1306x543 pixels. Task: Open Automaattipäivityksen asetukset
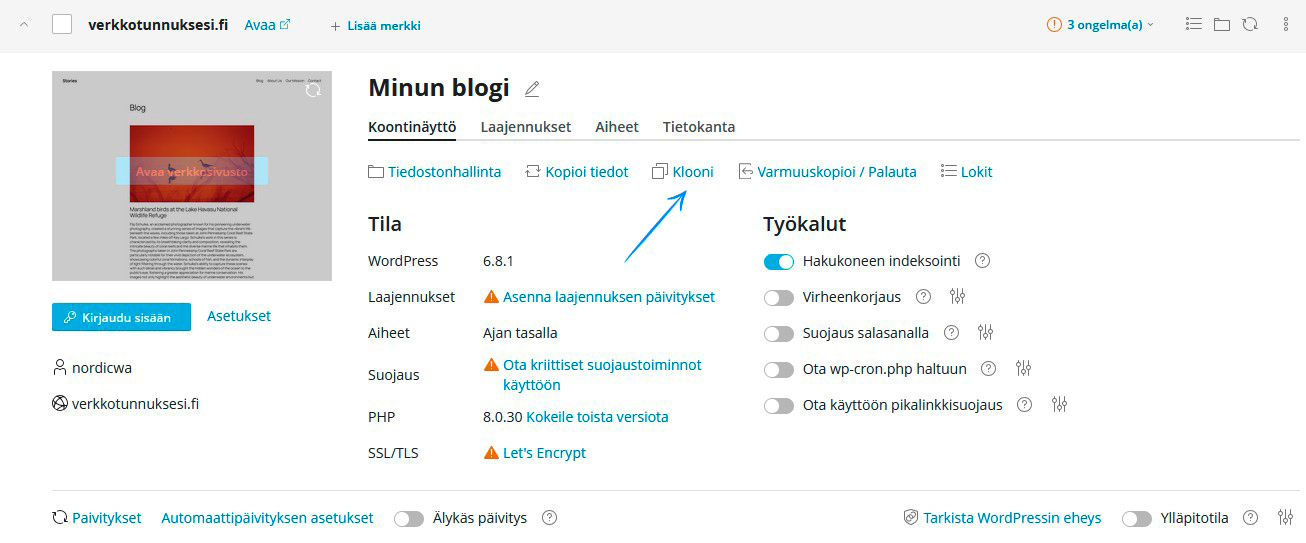pos(267,518)
